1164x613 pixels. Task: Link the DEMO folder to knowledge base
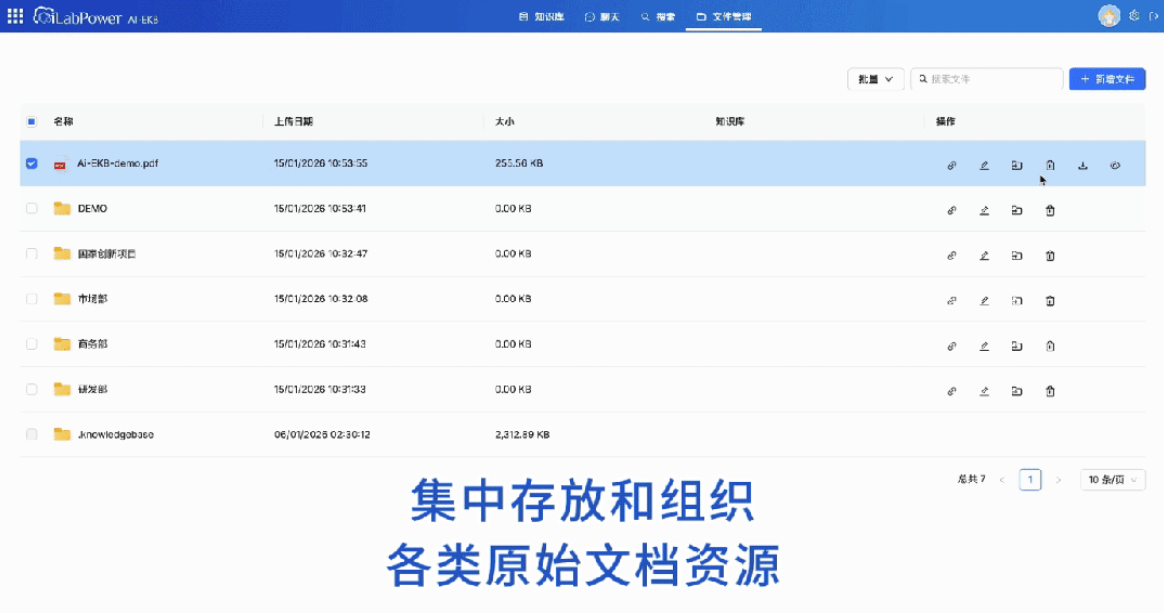(952, 211)
